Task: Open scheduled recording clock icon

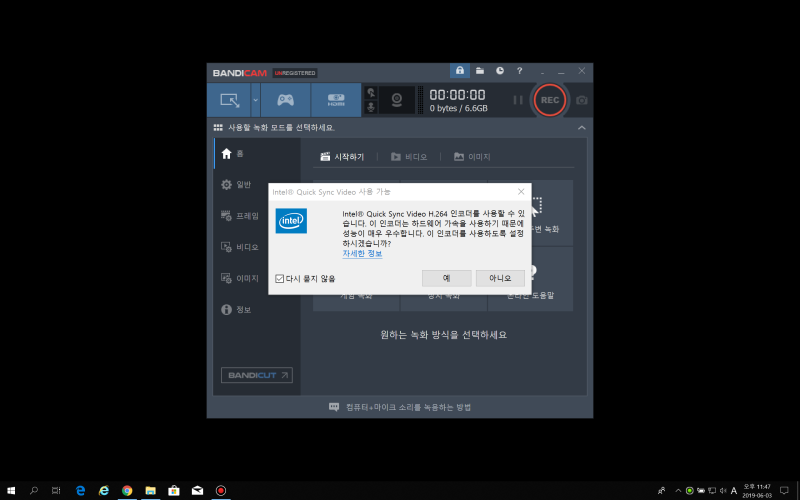Action: 499,70
